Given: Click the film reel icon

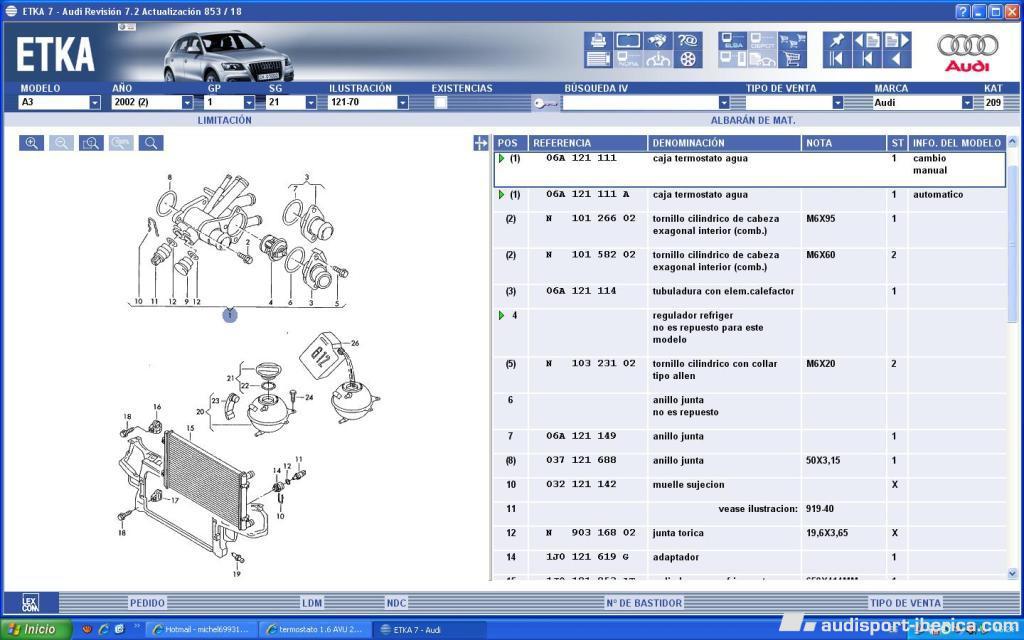Looking at the screenshot, I should [x=687, y=59].
